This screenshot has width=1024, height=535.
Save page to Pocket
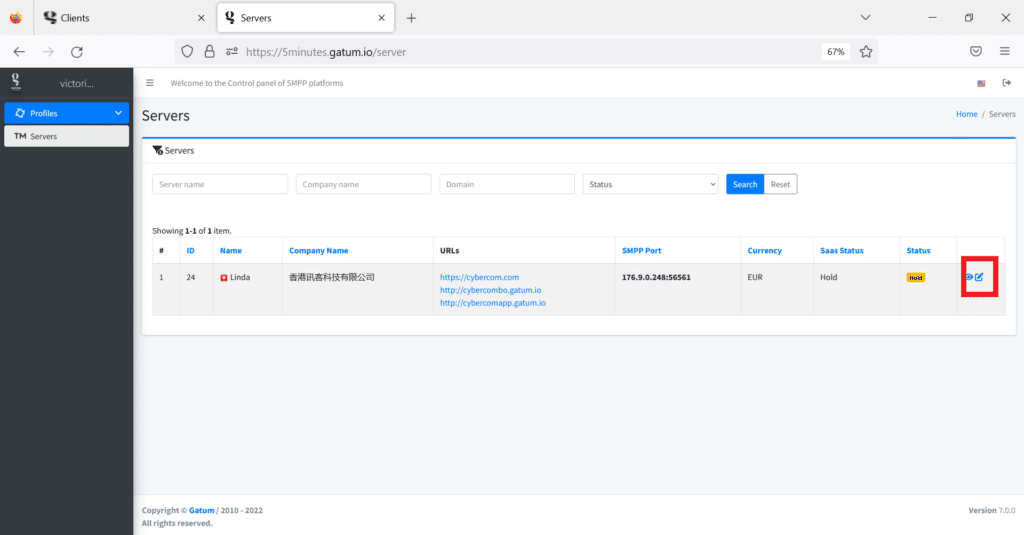(976, 52)
